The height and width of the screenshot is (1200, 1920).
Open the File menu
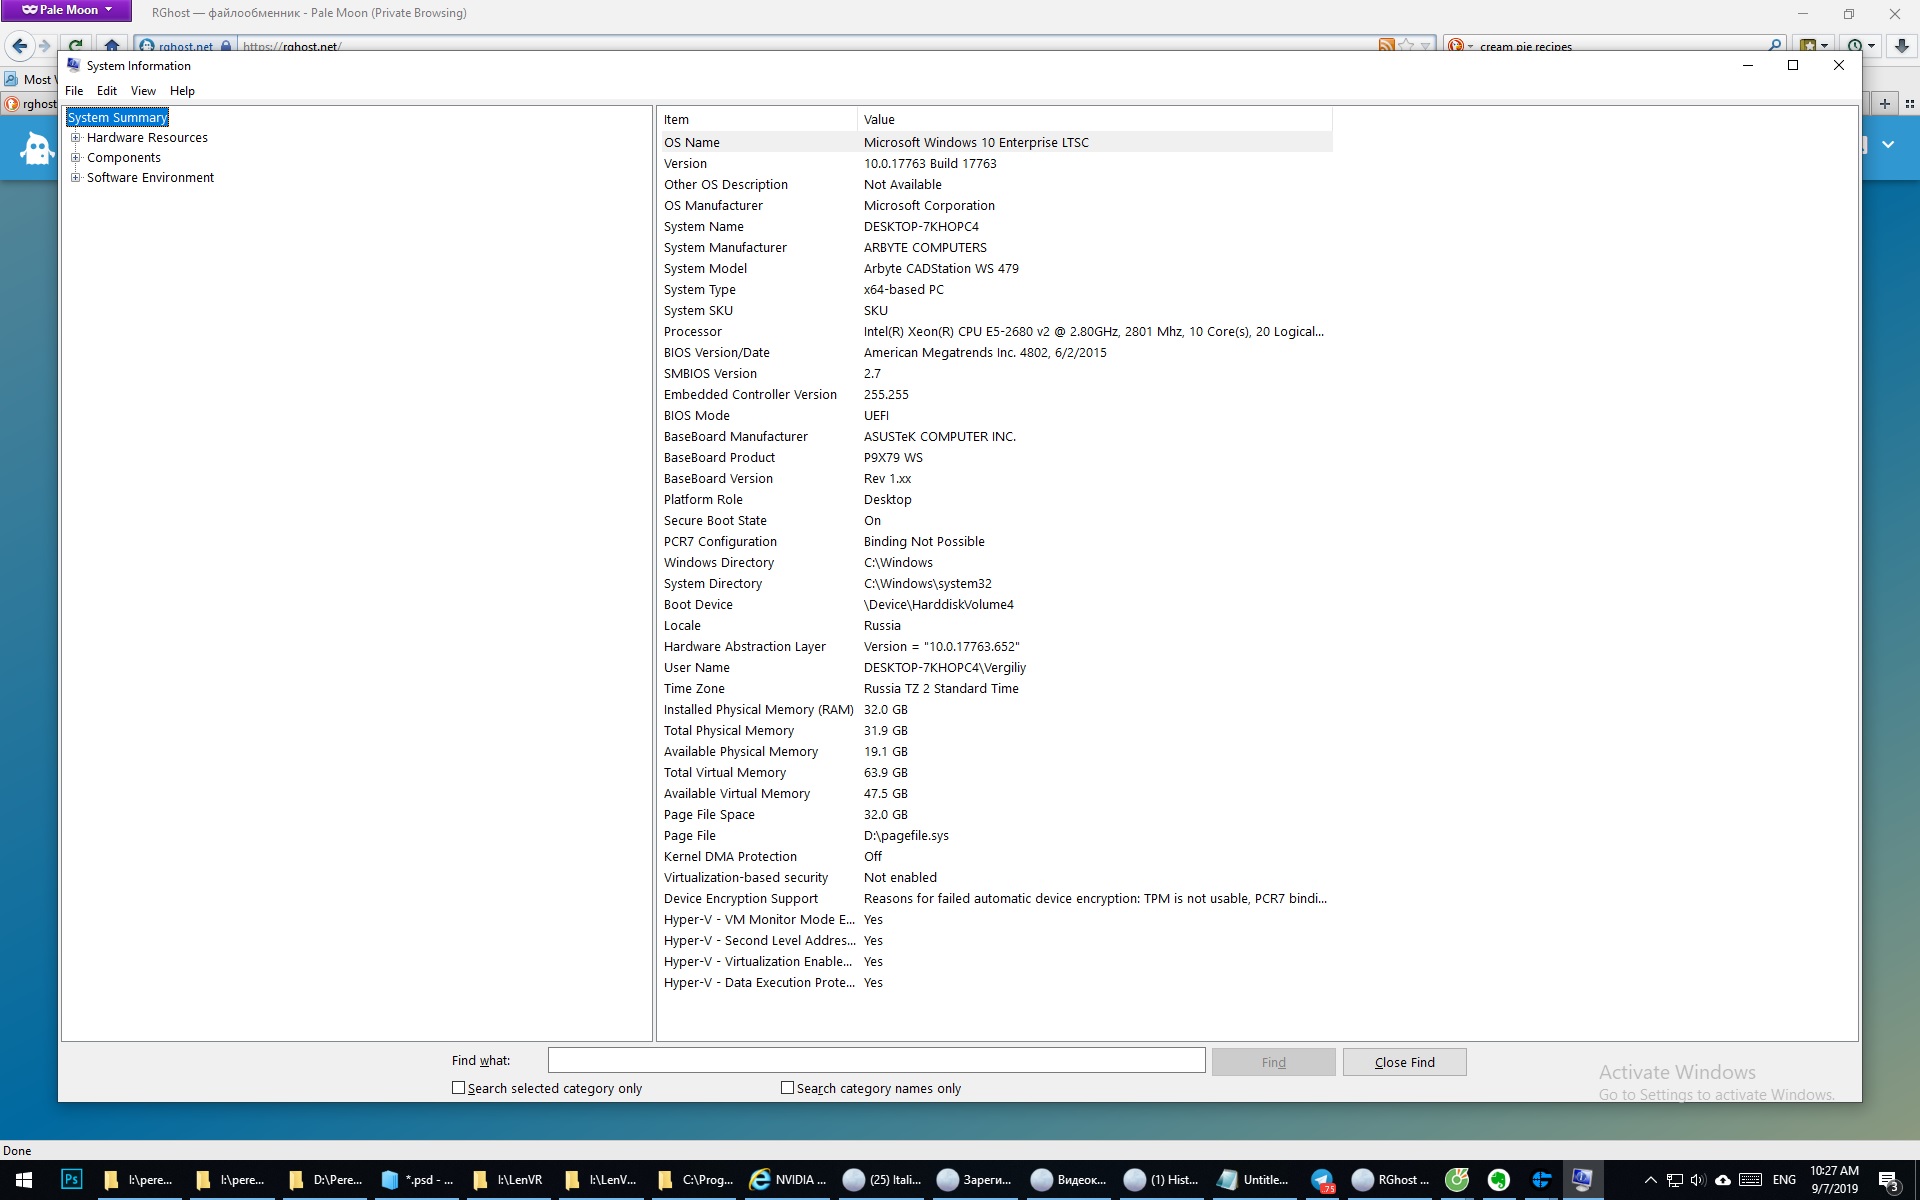(74, 91)
